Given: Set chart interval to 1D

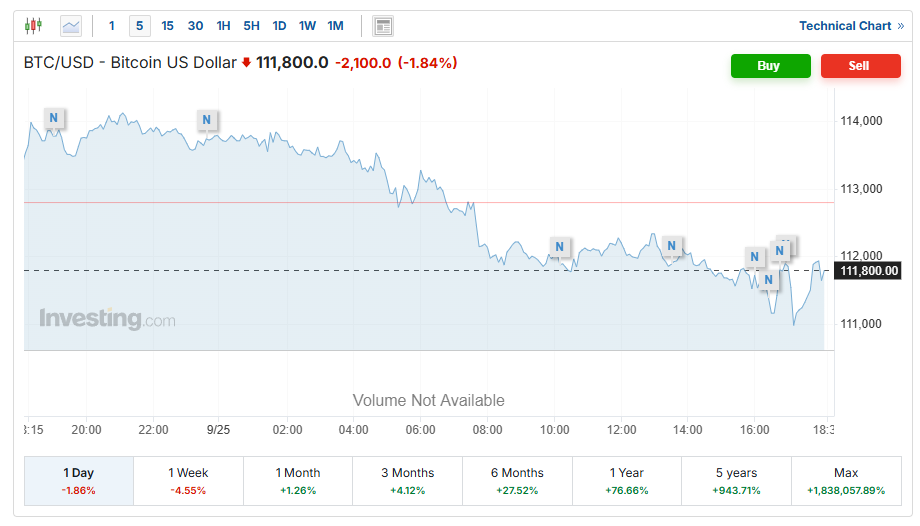Looking at the screenshot, I should (279, 26).
